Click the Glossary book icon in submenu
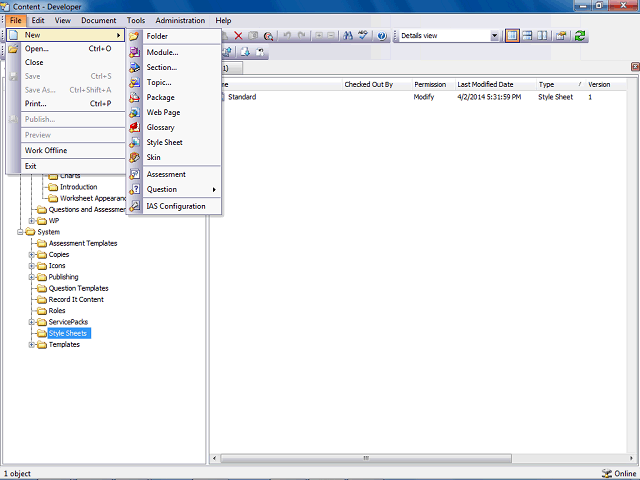This screenshot has height=480, width=640. 134,127
